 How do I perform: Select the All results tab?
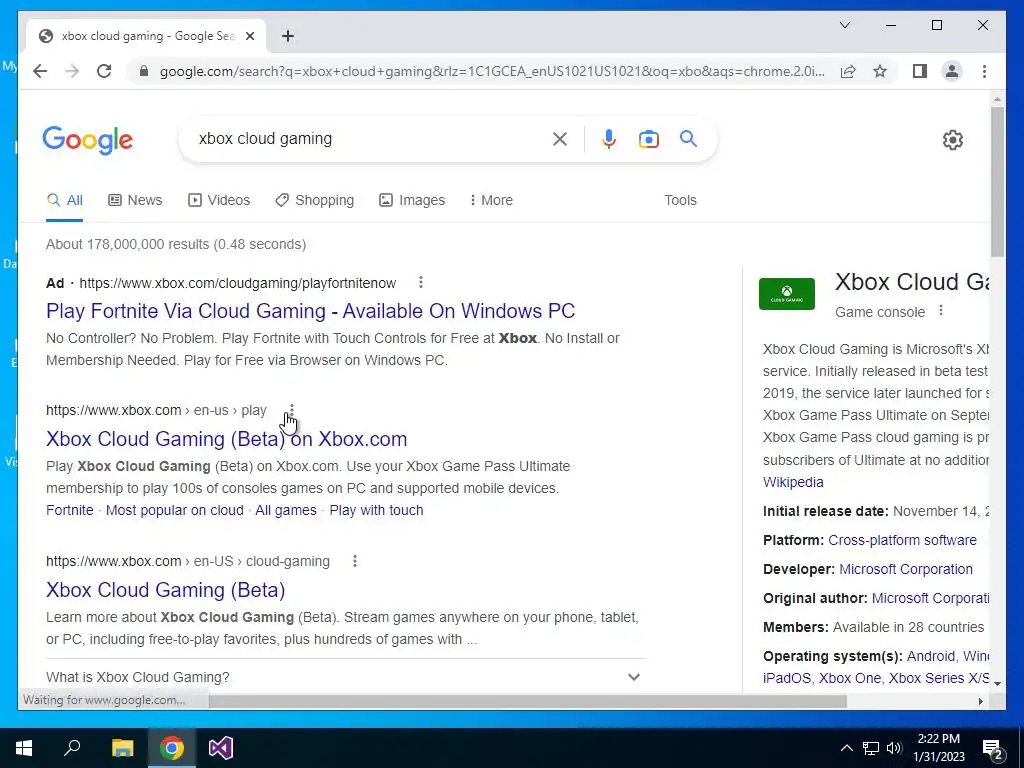tap(65, 200)
